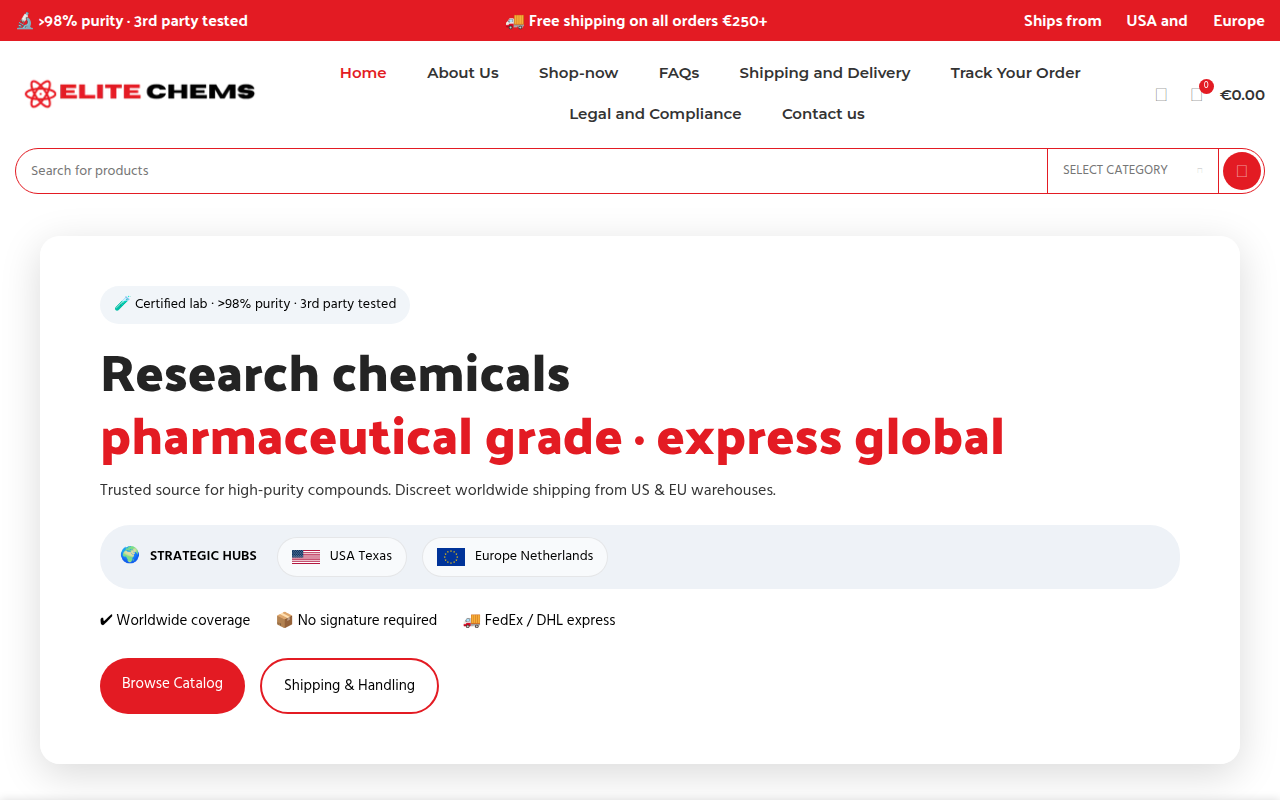Go to the Home menu item
The height and width of the screenshot is (800, 1280).
pos(363,73)
